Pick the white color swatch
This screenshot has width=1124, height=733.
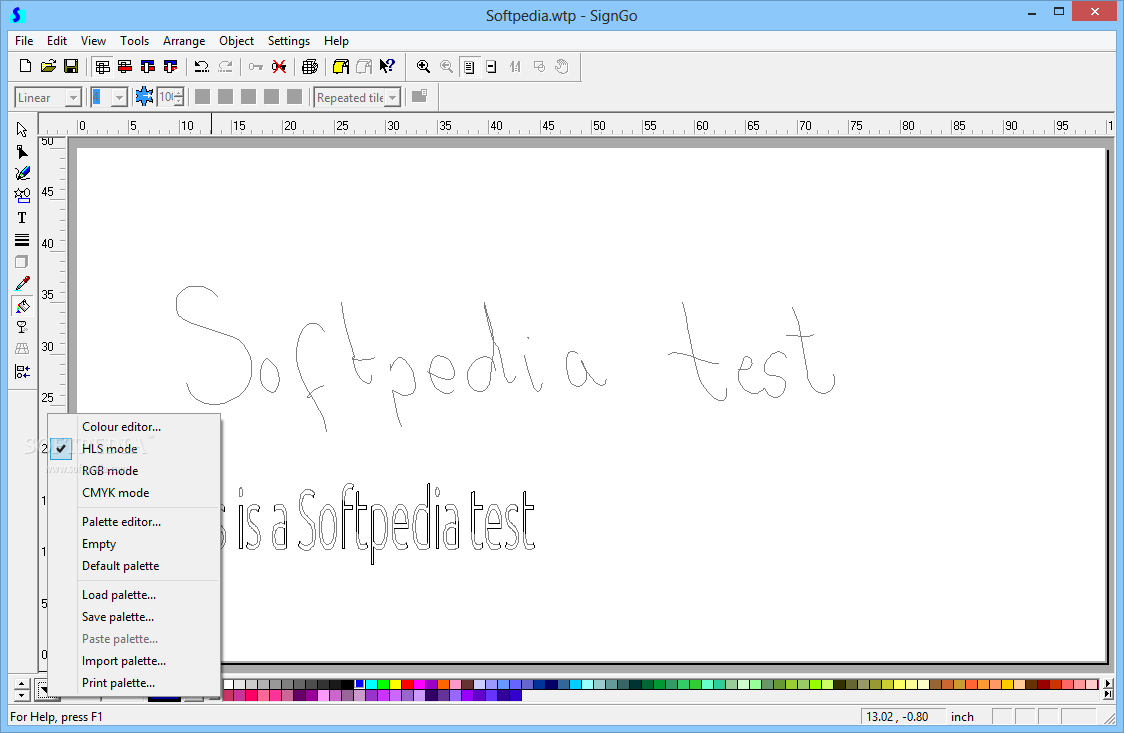pyautogui.click(x=229, y=684)
